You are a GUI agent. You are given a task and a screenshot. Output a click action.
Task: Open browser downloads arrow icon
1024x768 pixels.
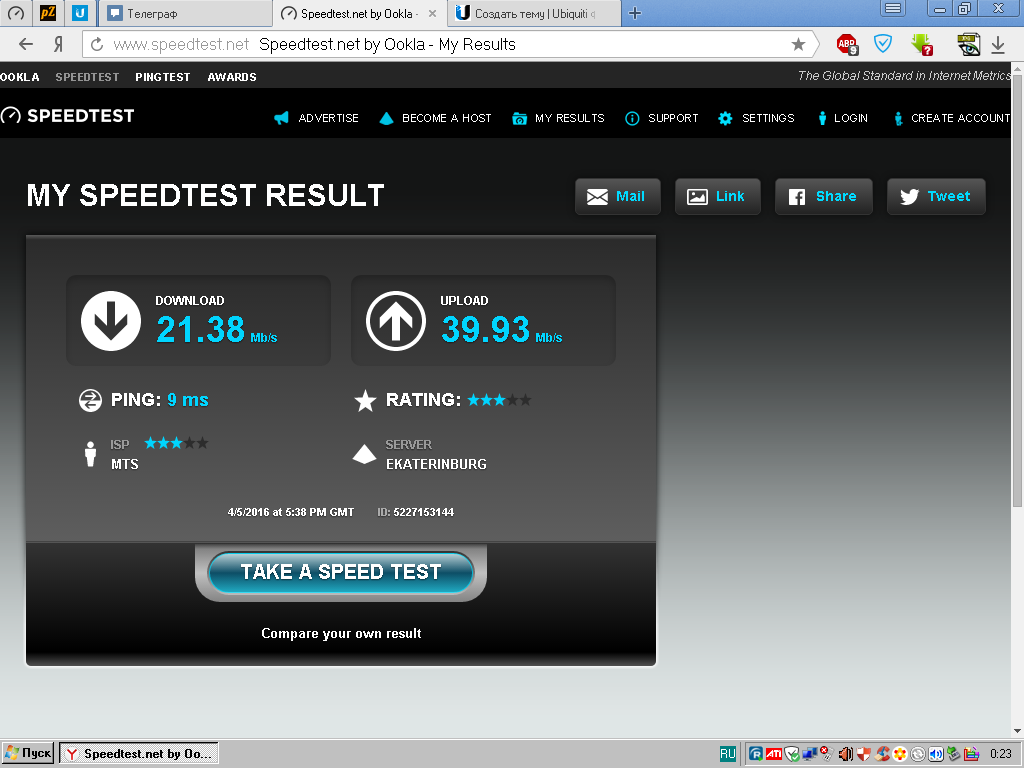click(x=998, y=44)
